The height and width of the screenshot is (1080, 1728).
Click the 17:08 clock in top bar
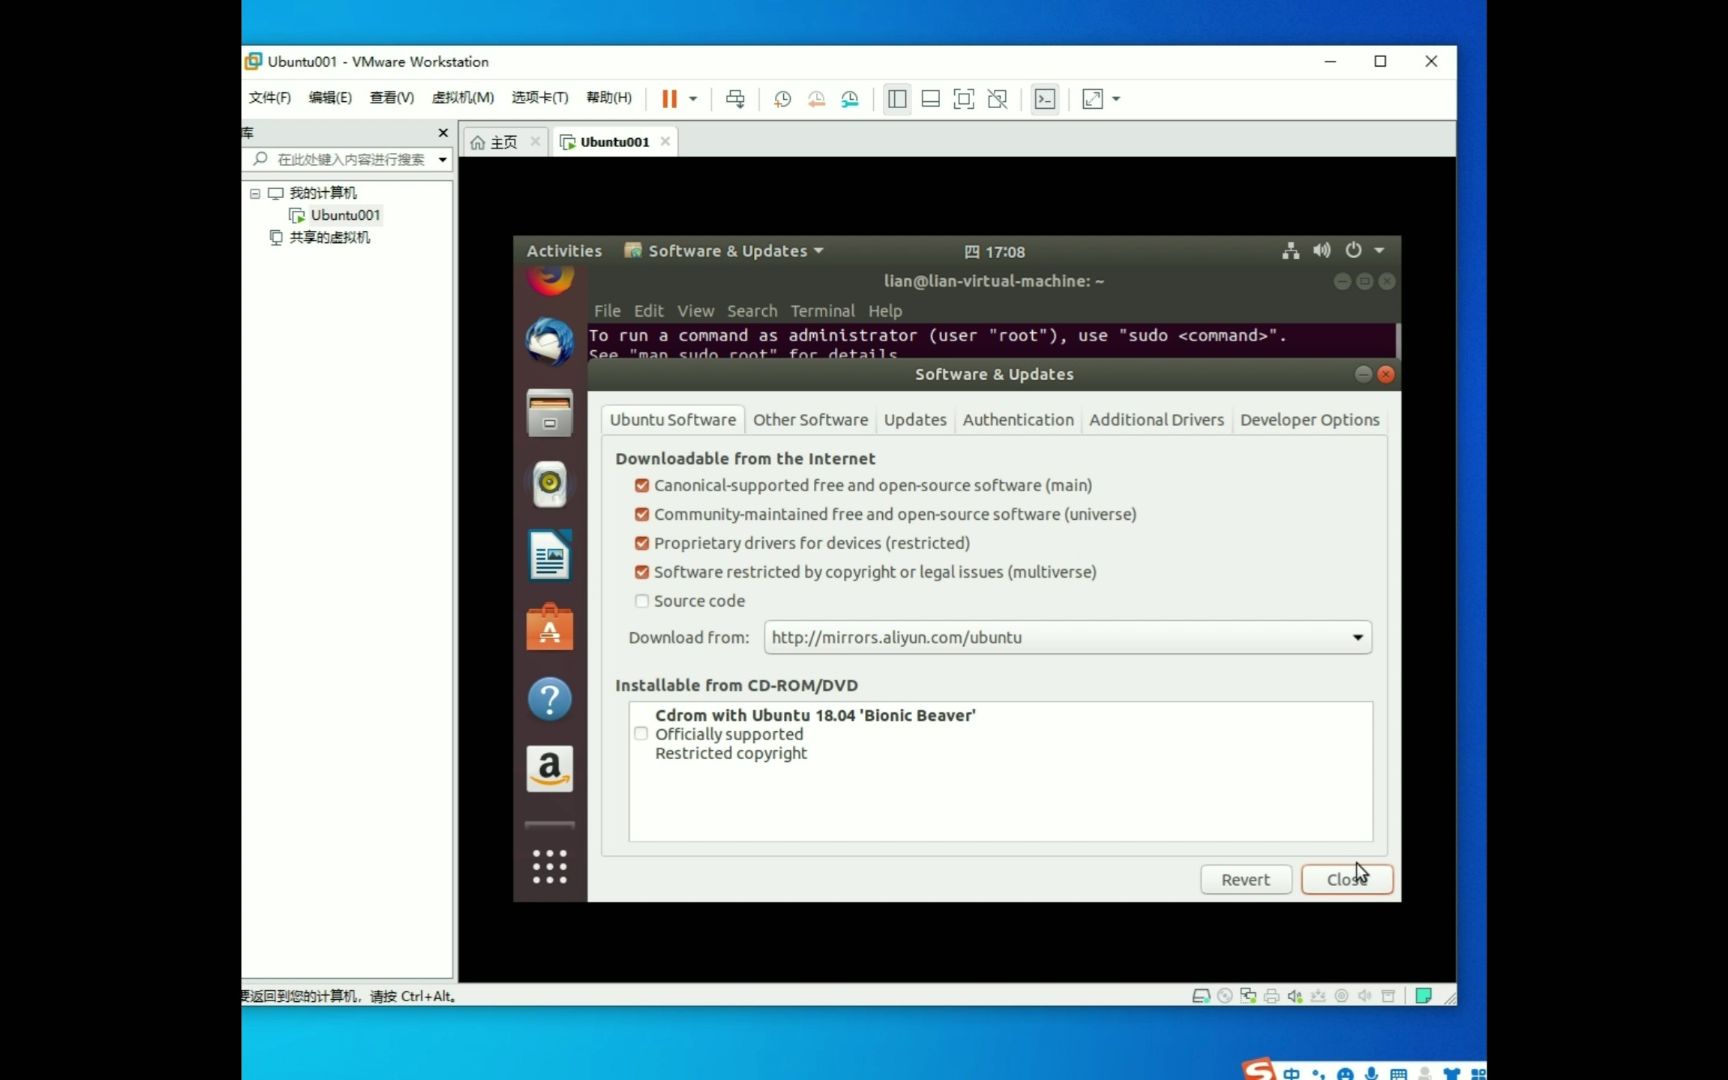[x=995, y=252]
